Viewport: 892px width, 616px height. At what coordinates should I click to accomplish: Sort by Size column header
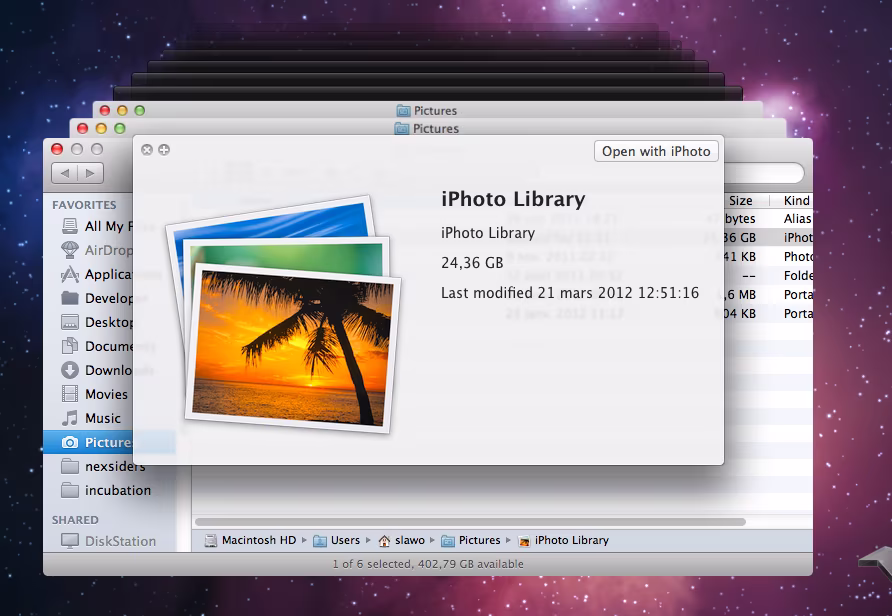(741, 200)
